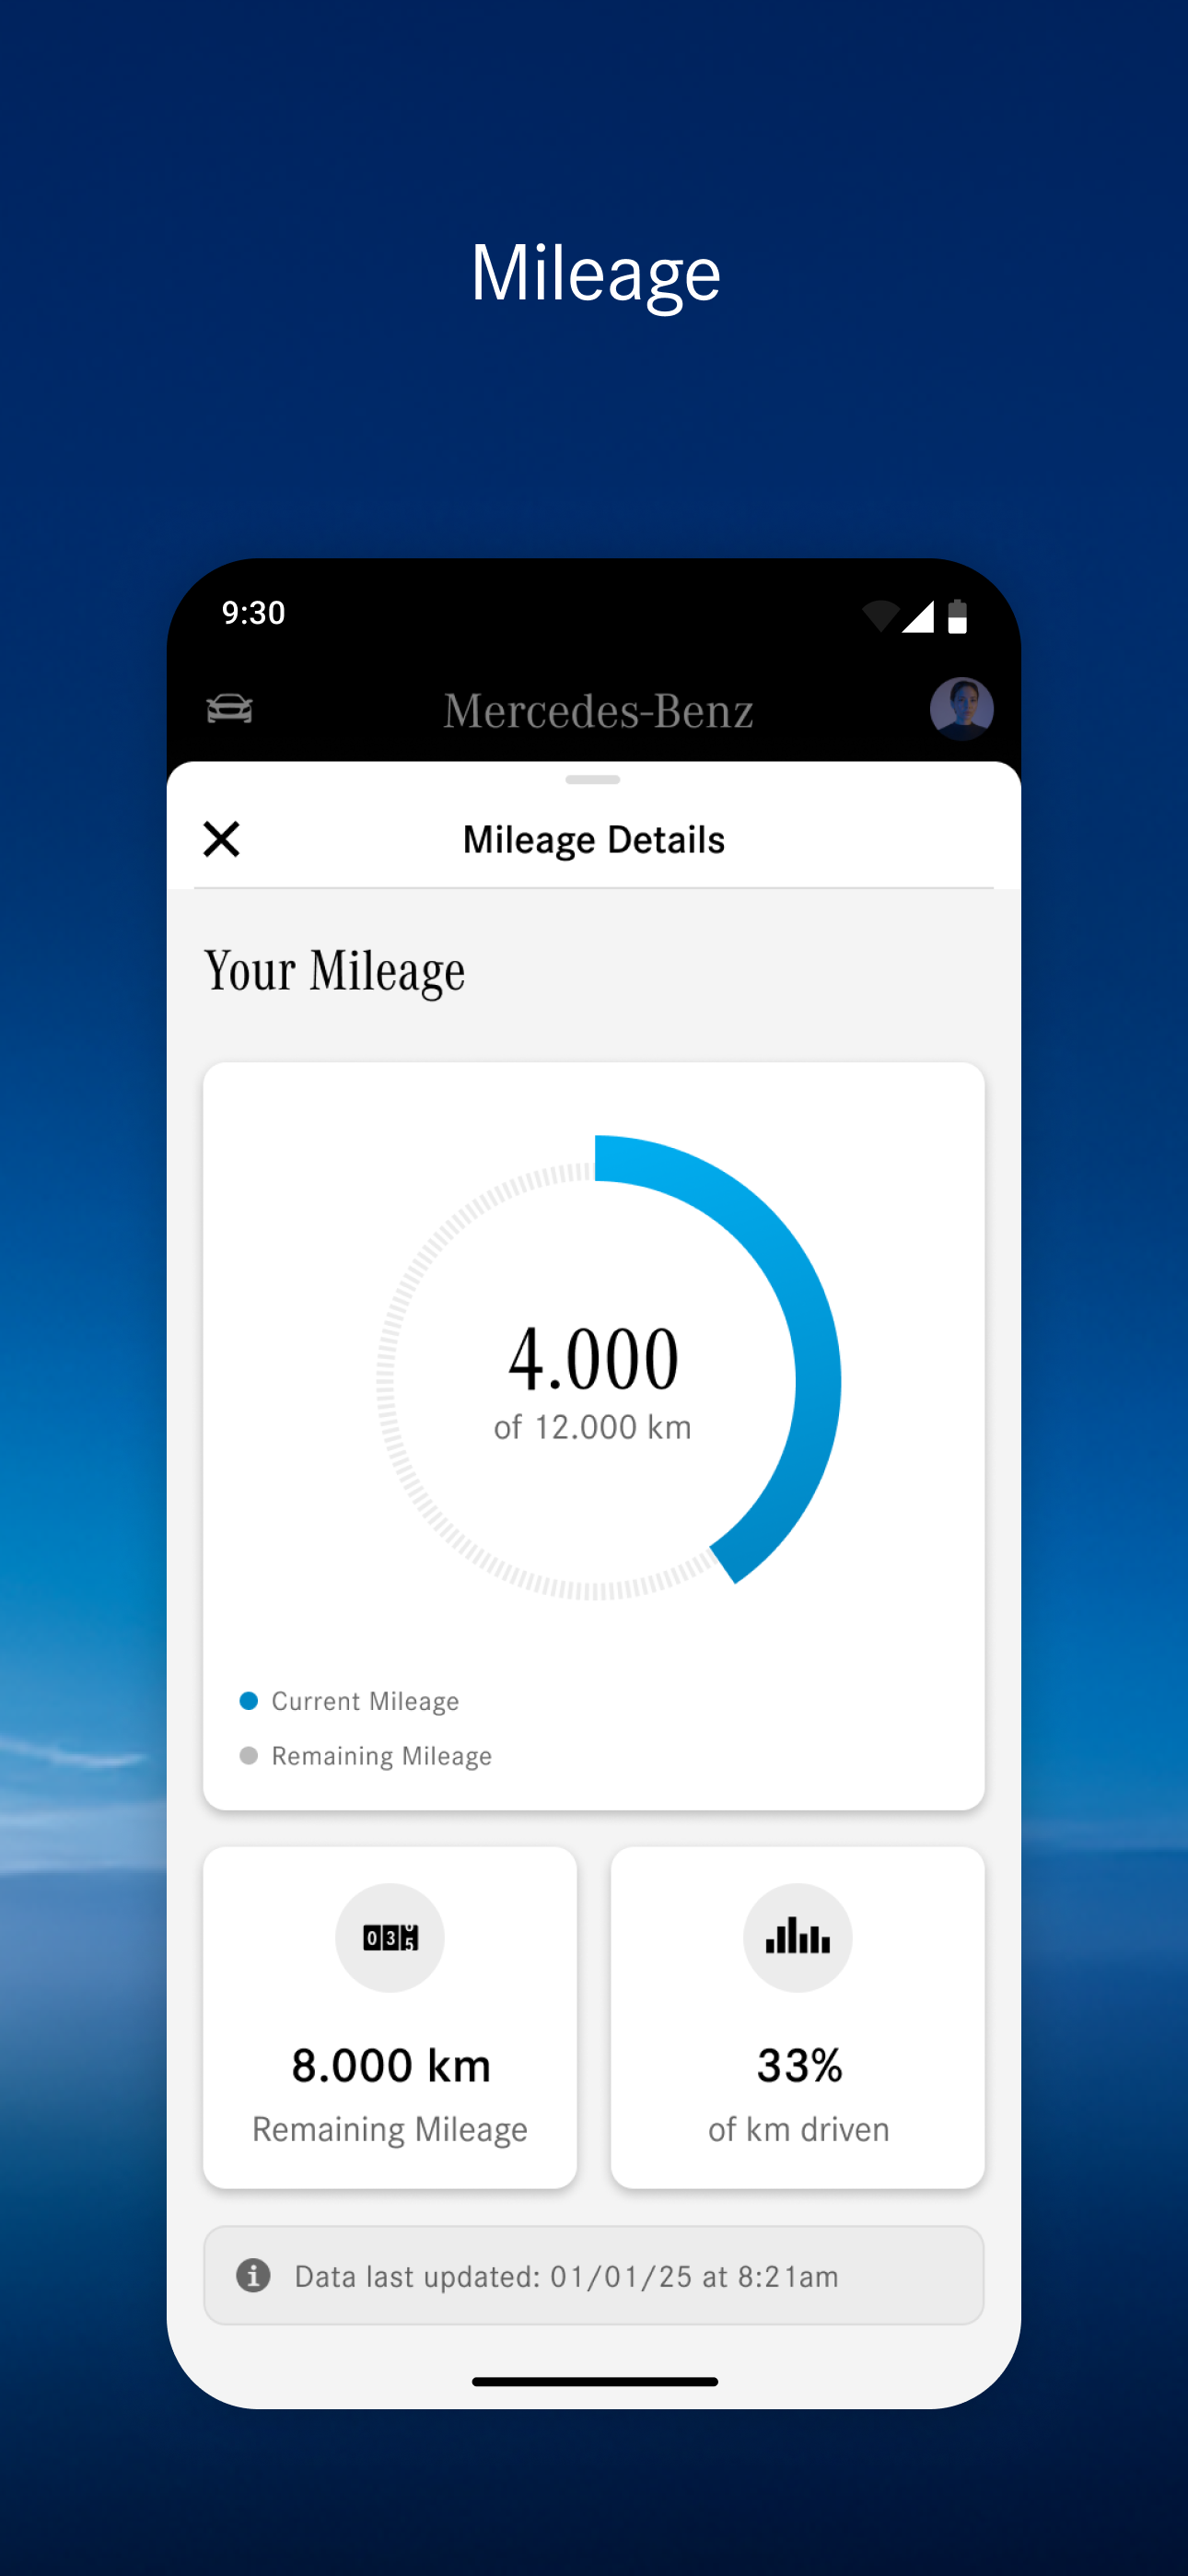Tap the 'of km driven' label
Image resolution: width=1188 pixels, height=2576 pixels.
(799, 2129)
